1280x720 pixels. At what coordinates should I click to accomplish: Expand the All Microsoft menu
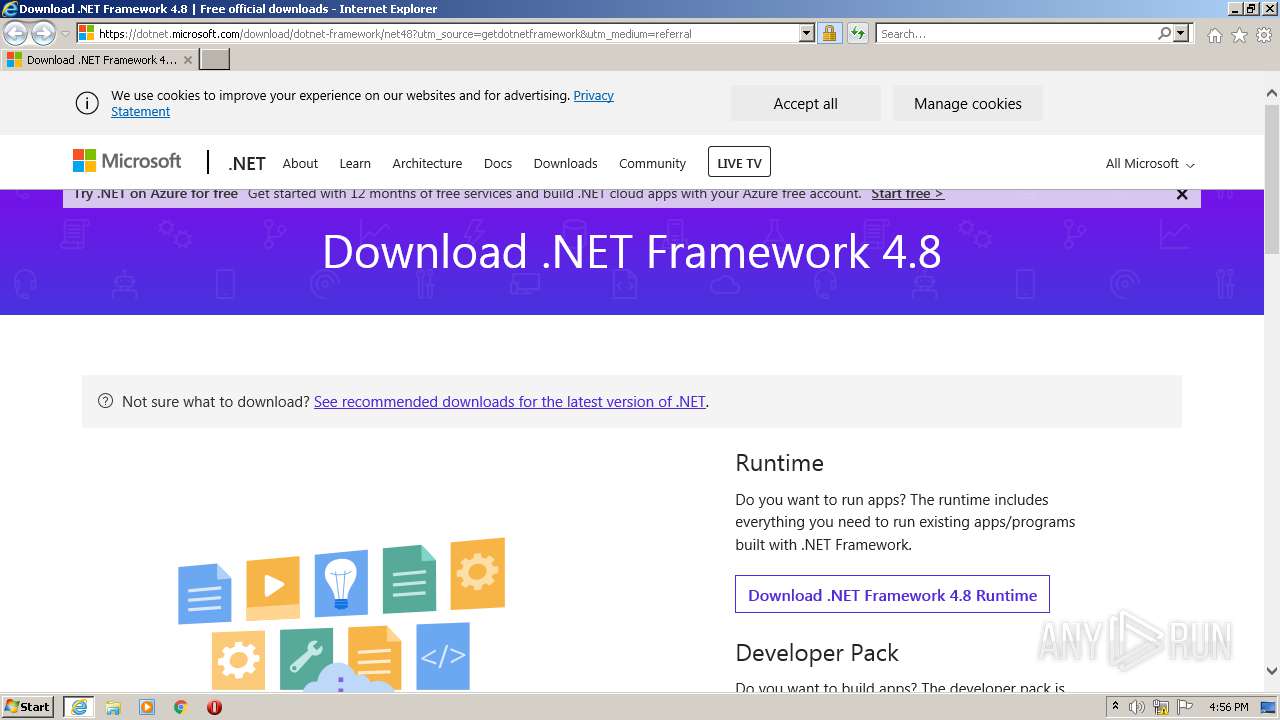pyautogui.click(x=1150, y=163)
